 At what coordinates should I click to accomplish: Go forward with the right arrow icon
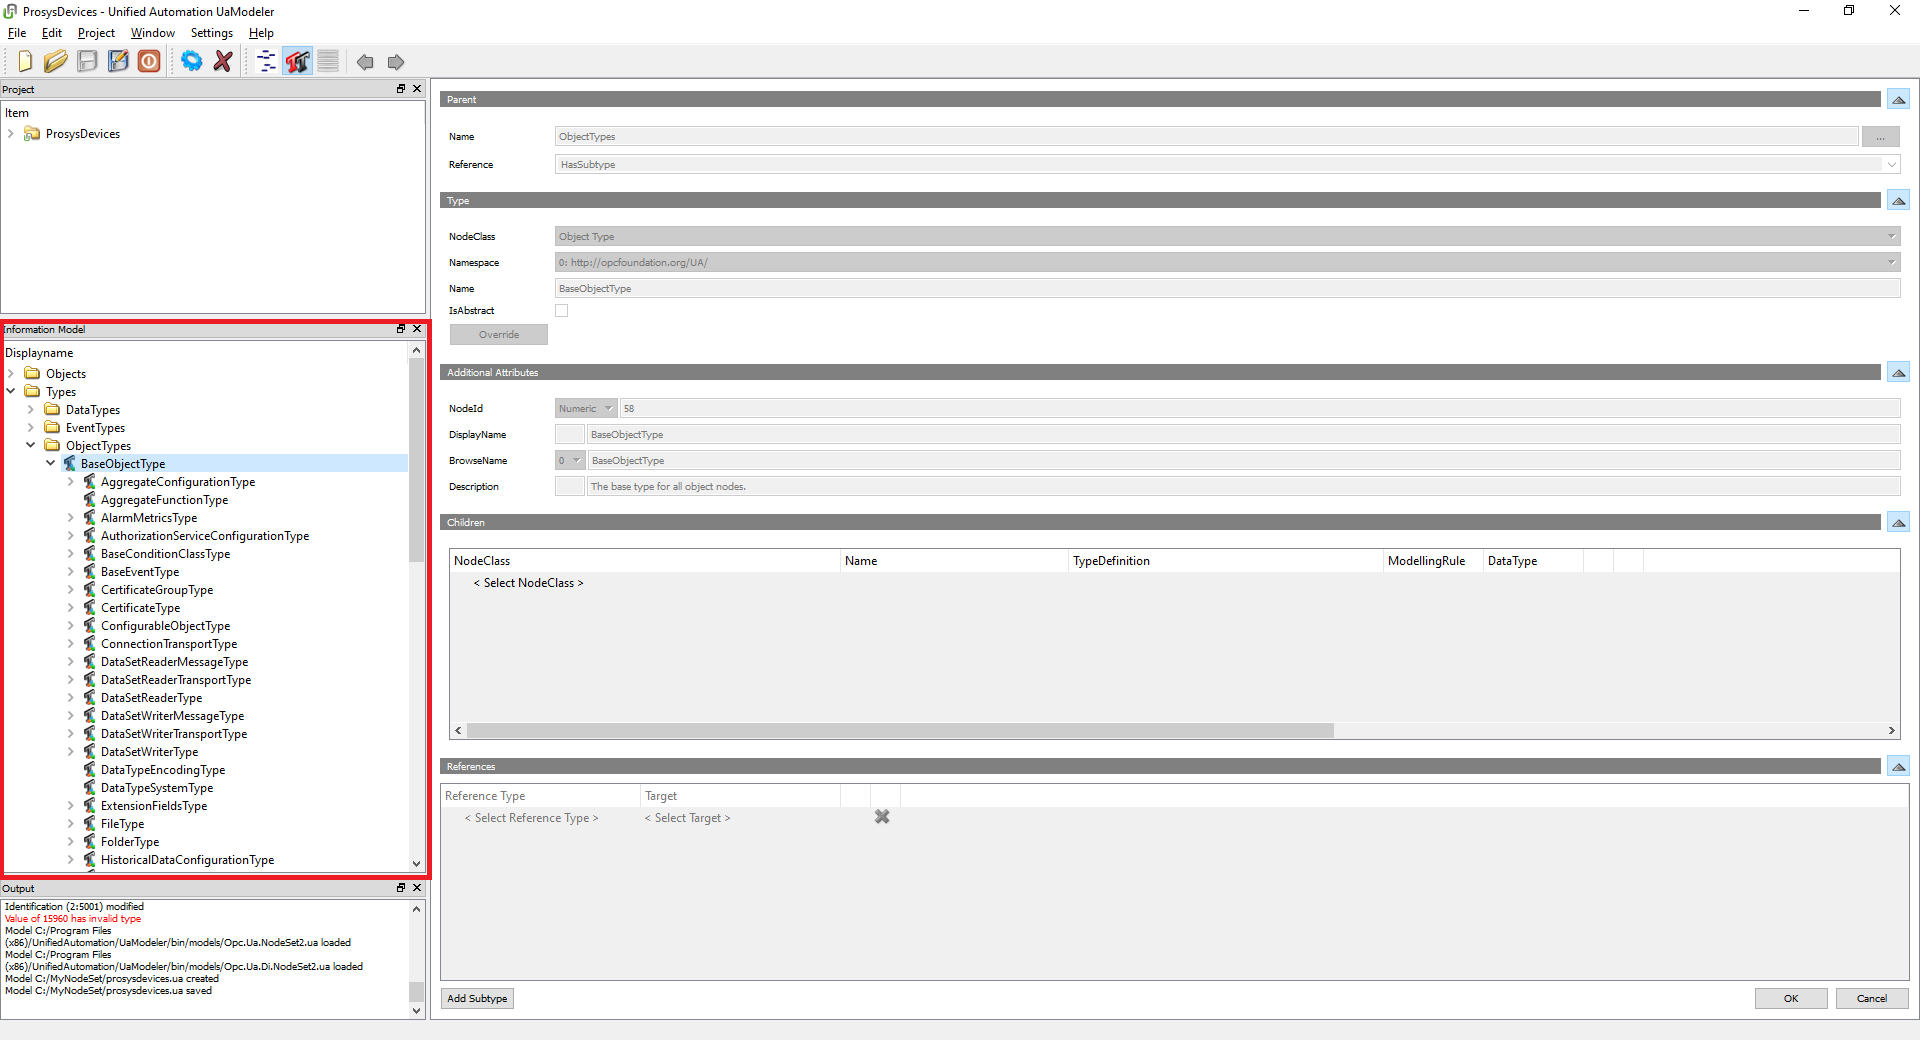(x=396, y=62)
